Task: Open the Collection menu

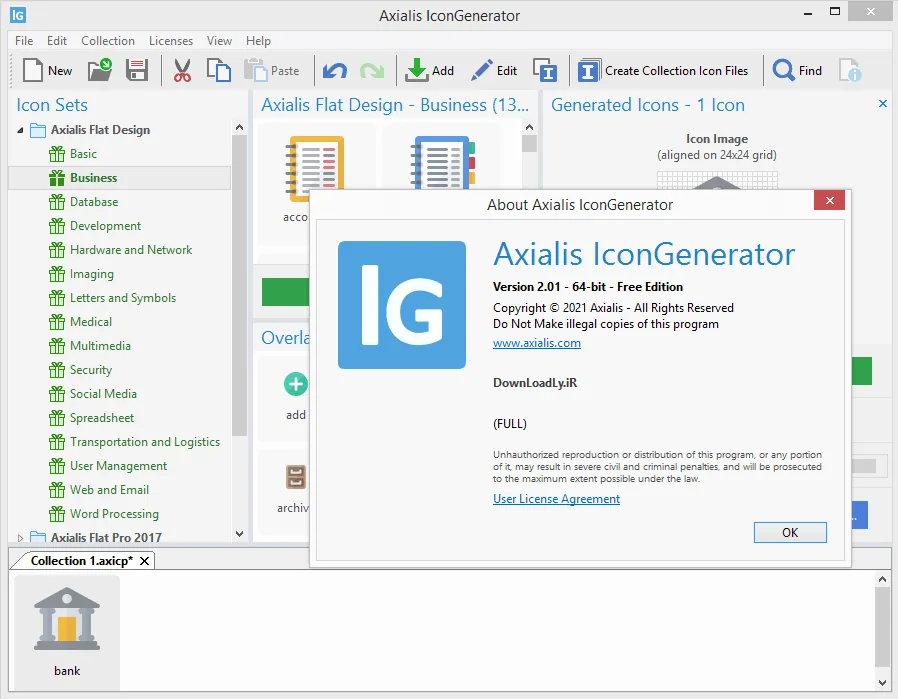Action: [108, 41]
